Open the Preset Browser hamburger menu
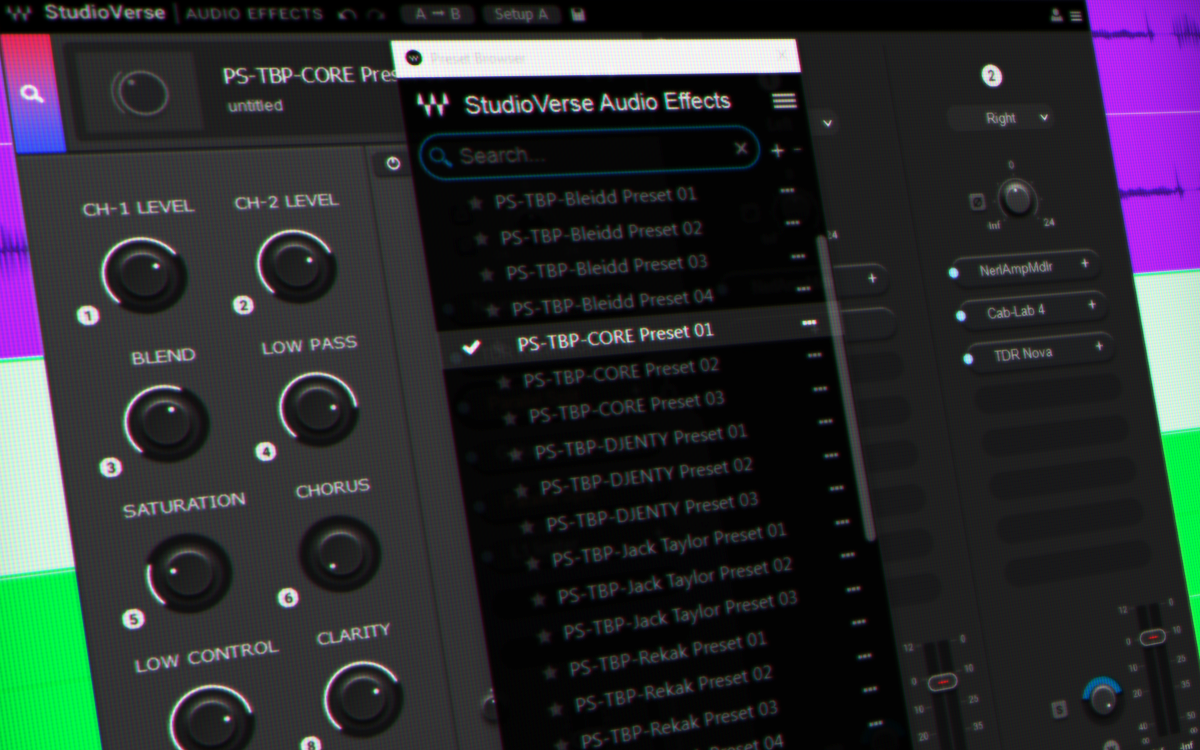The image size is (1200, 750). (x=784, y=101)
